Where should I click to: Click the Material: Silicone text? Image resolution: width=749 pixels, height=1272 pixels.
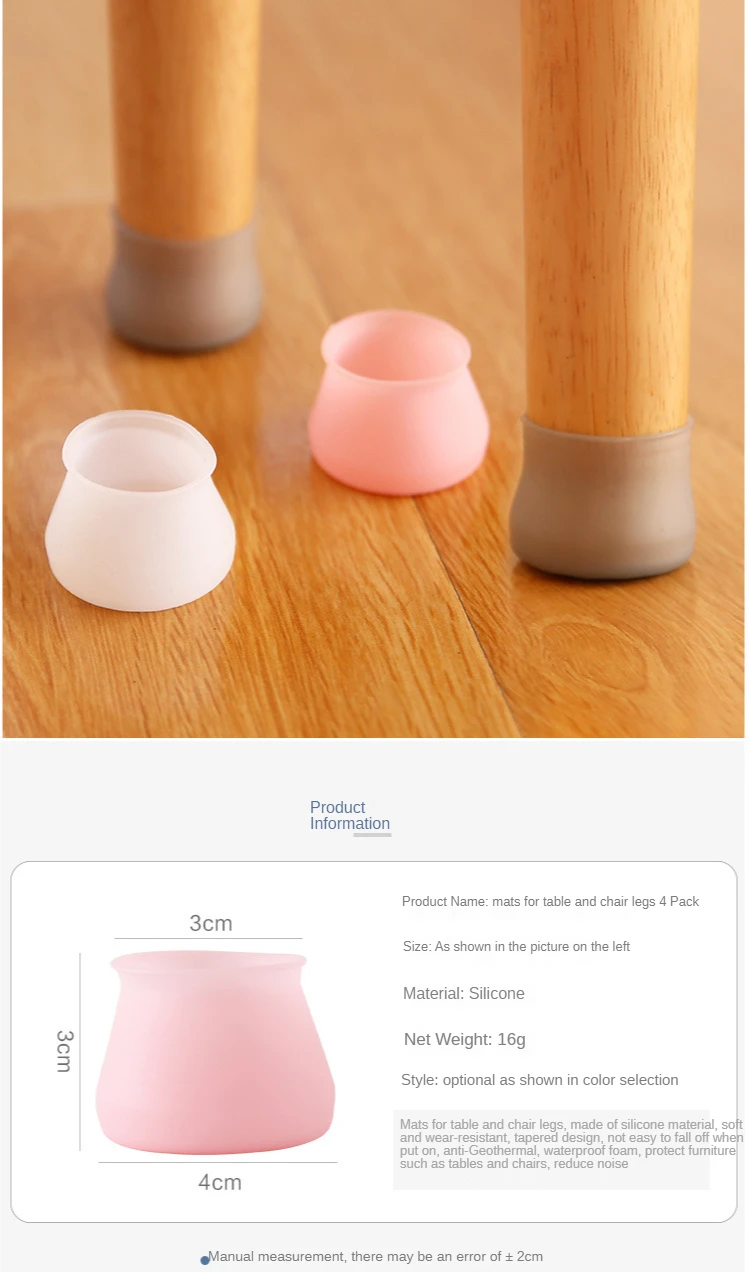pyautogui.click(x=463, y=993)
